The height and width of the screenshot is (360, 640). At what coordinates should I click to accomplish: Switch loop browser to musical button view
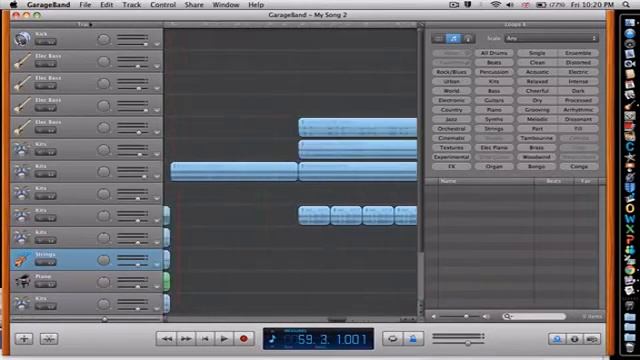[453, 38]
